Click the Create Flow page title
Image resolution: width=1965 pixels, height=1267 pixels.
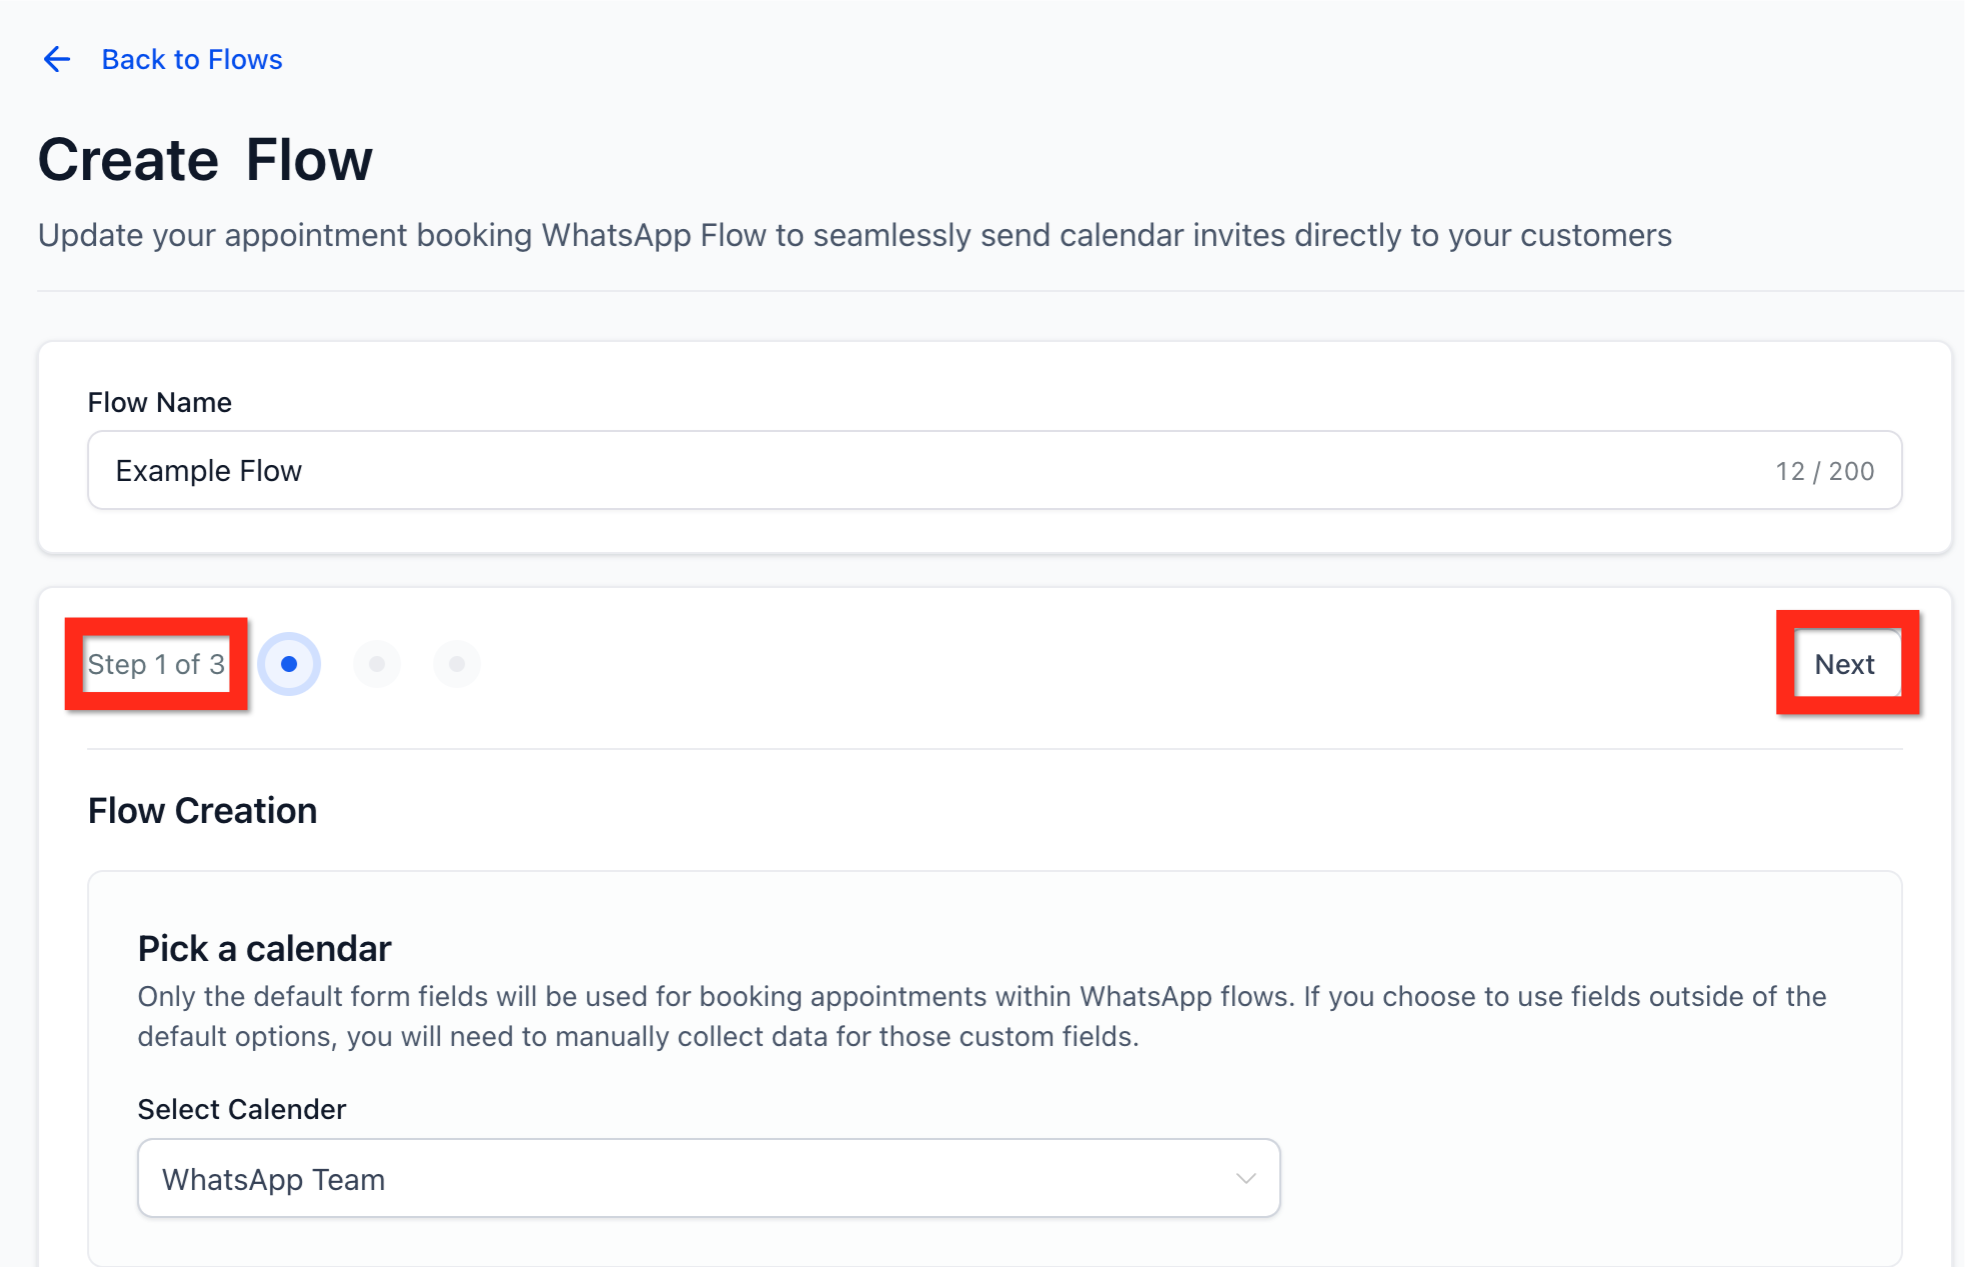[x=205, y=160]
